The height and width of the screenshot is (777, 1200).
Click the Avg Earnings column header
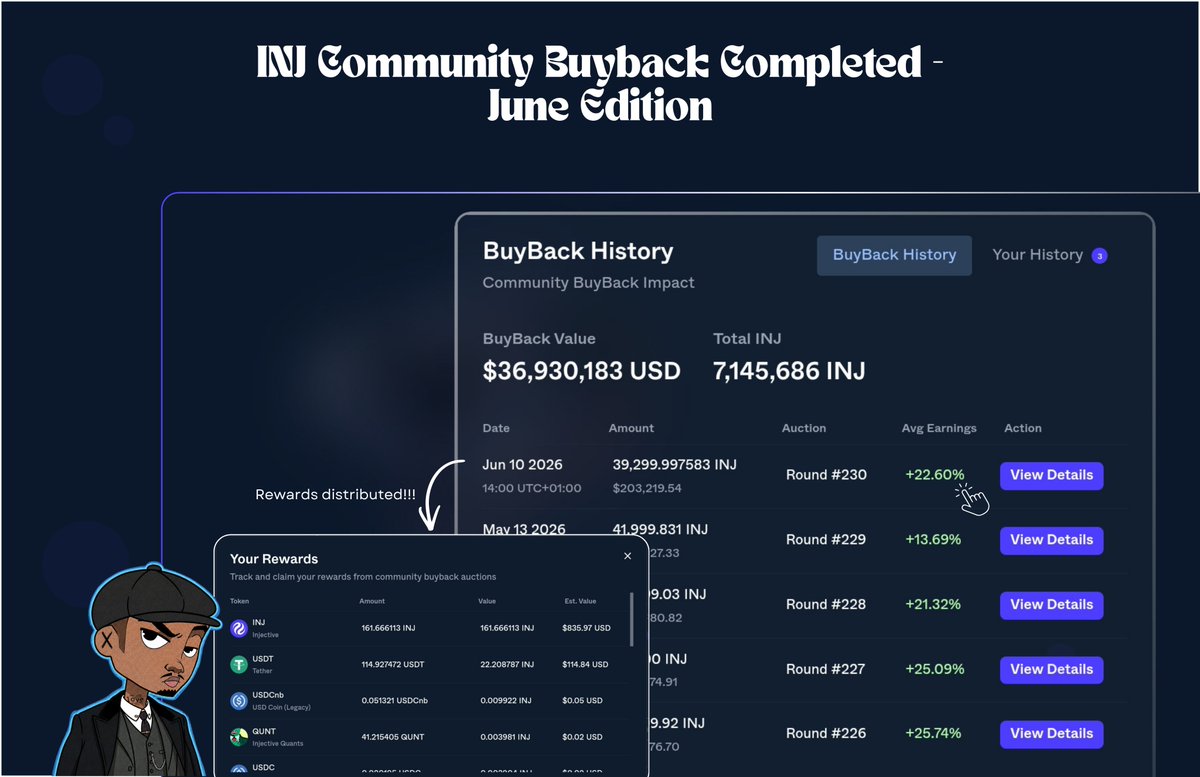tap(939, 428)
